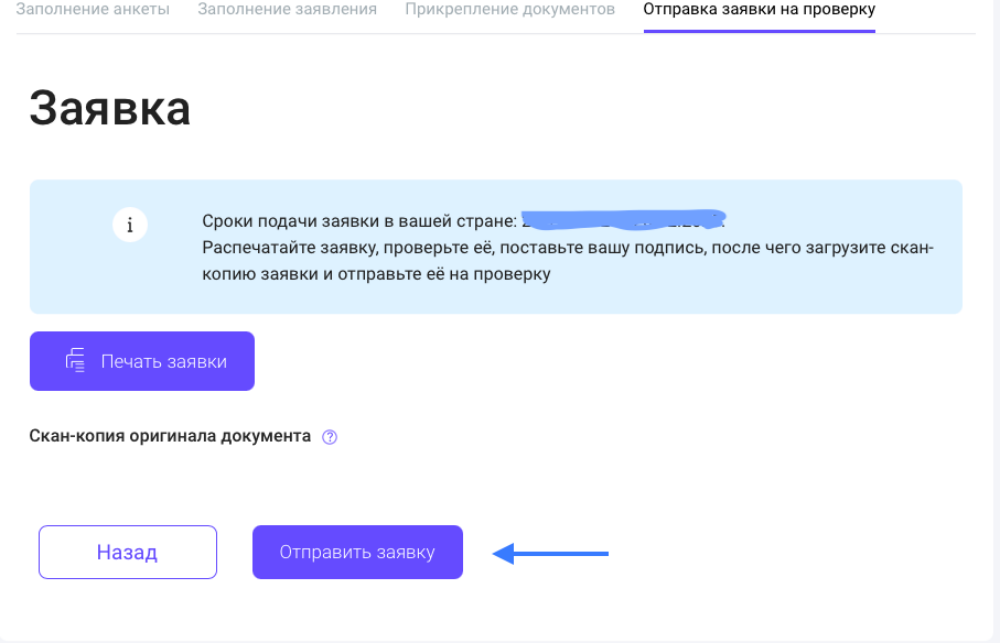Viewport: 1000px width, 643px height.
Task: Go to the Прикрепление документов tab
Action: pos(510,10)
